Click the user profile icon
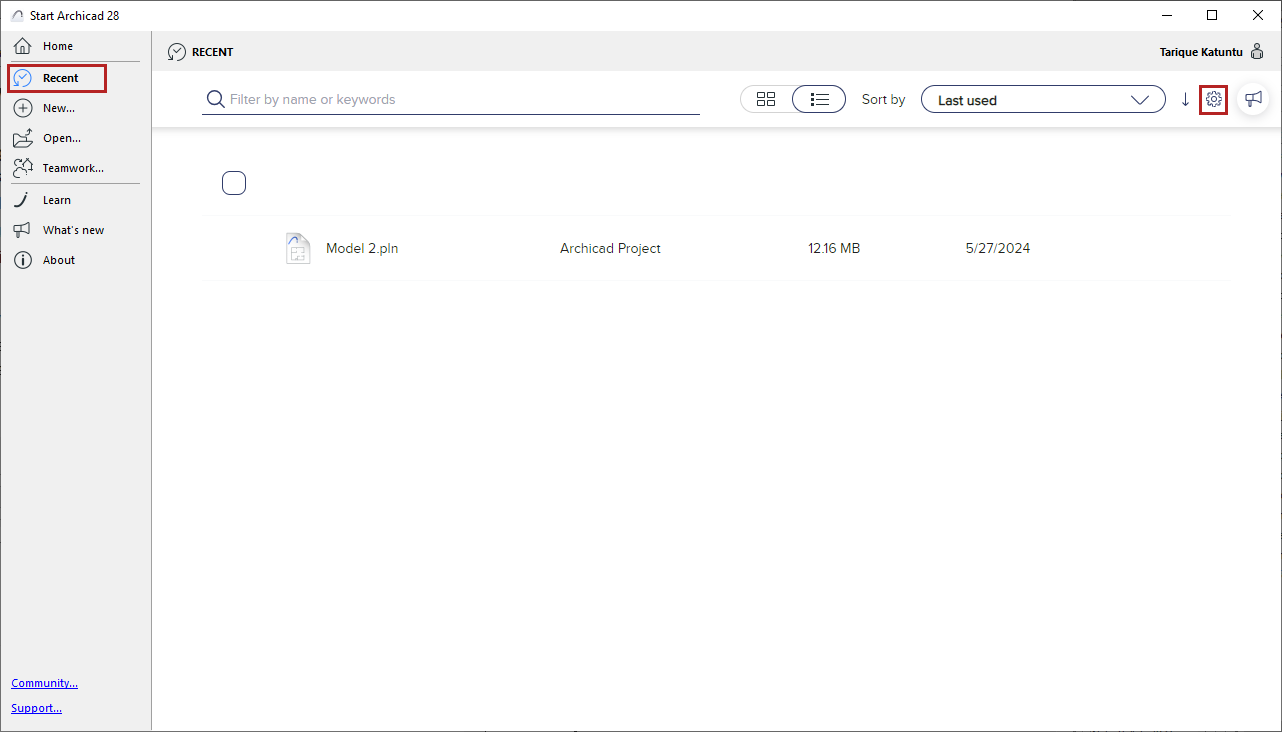 (1257, 51)
